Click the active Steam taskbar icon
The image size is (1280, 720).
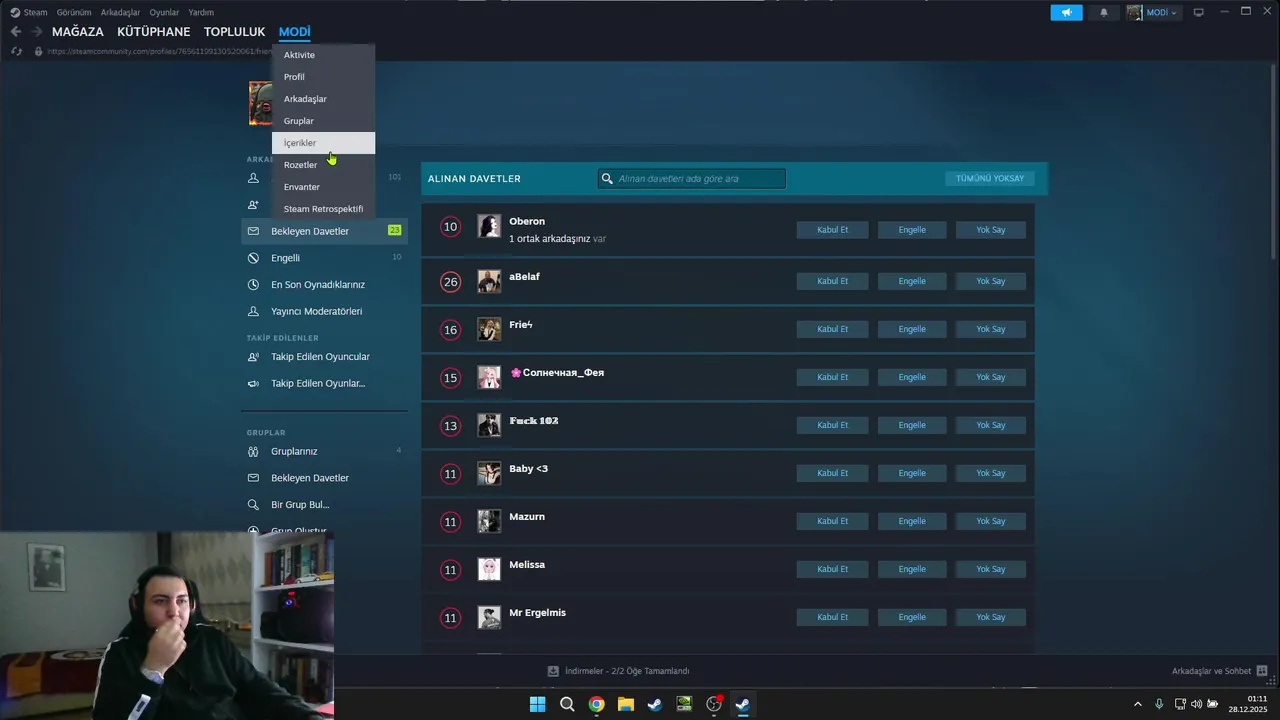(743, 704)
